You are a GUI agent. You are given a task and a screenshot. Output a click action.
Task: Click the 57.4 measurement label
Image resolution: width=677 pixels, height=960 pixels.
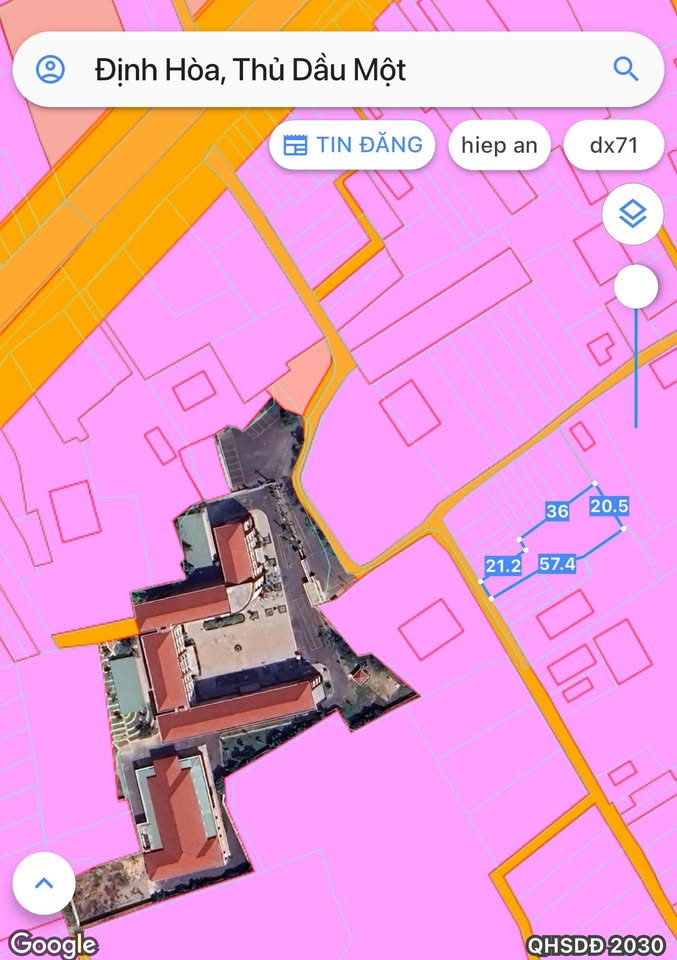click(557, 563)
